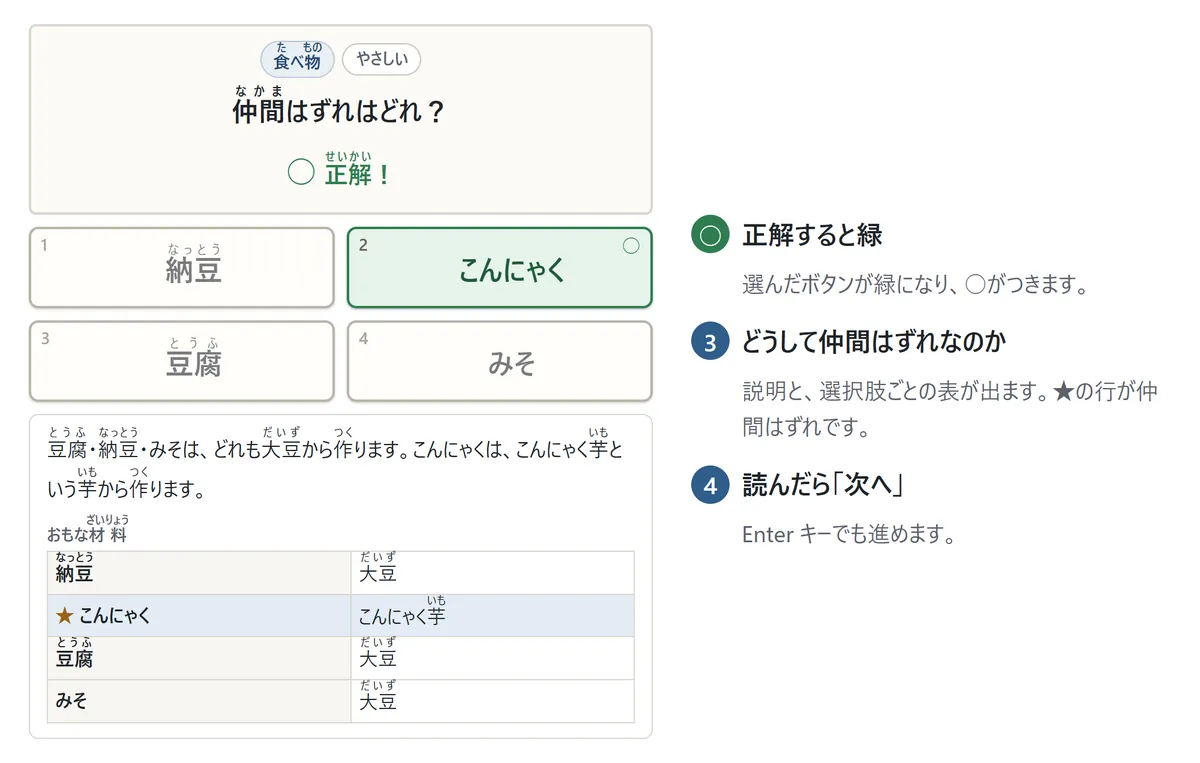Click the 読んだら「次へ」 heading

[x=823, y=486]
